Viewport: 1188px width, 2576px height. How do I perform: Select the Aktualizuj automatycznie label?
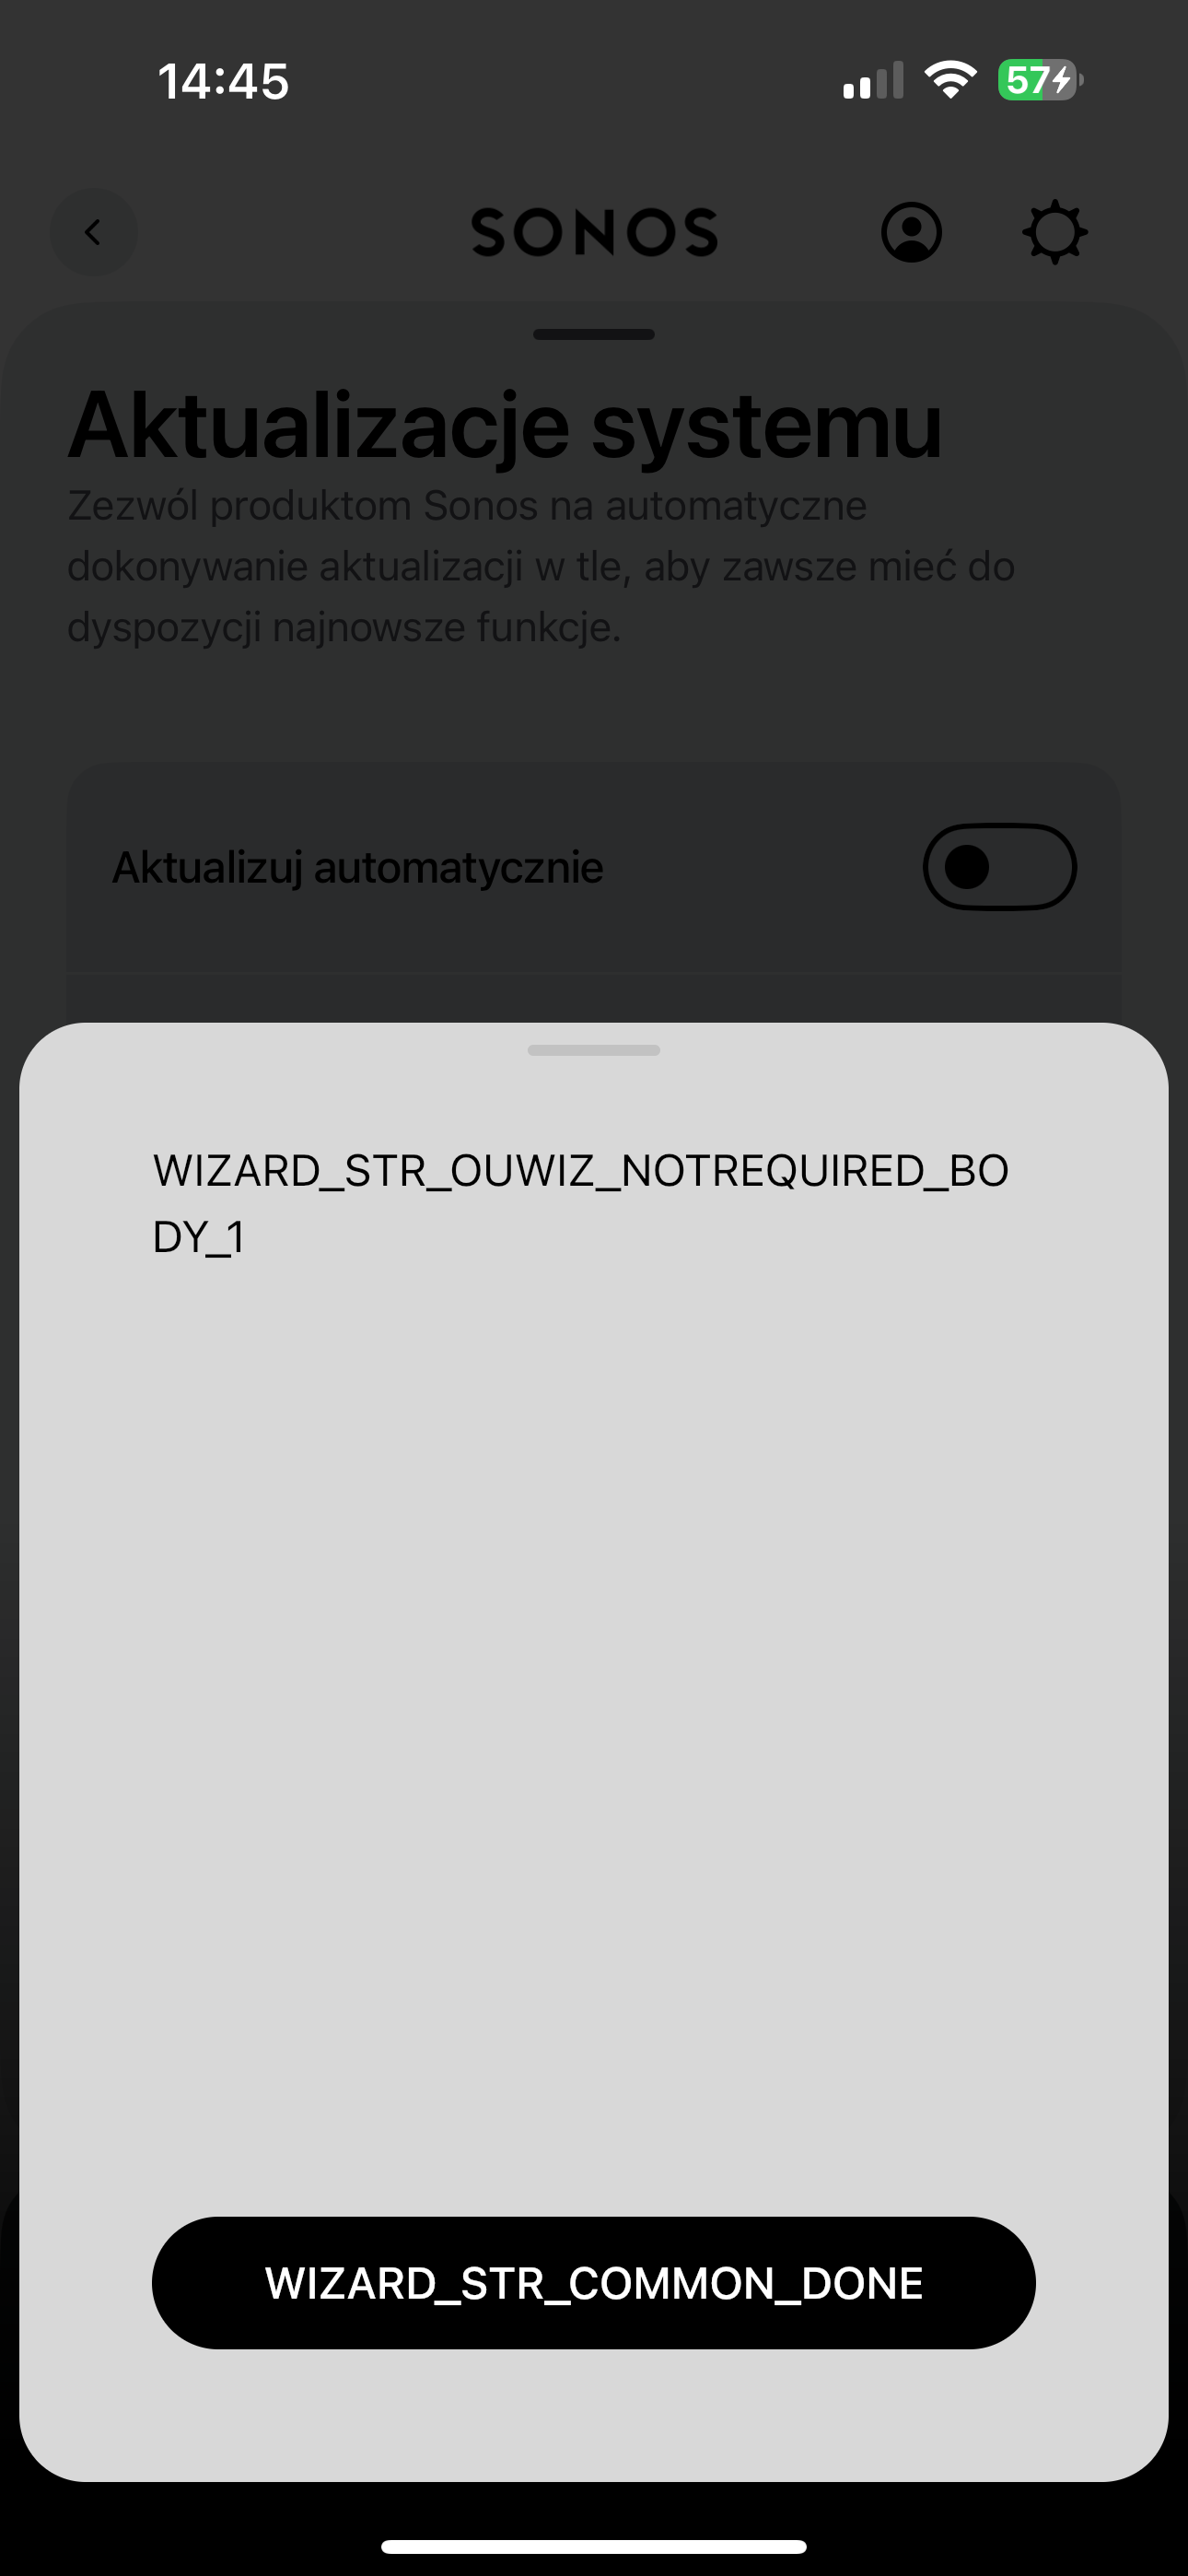(357, 867)
